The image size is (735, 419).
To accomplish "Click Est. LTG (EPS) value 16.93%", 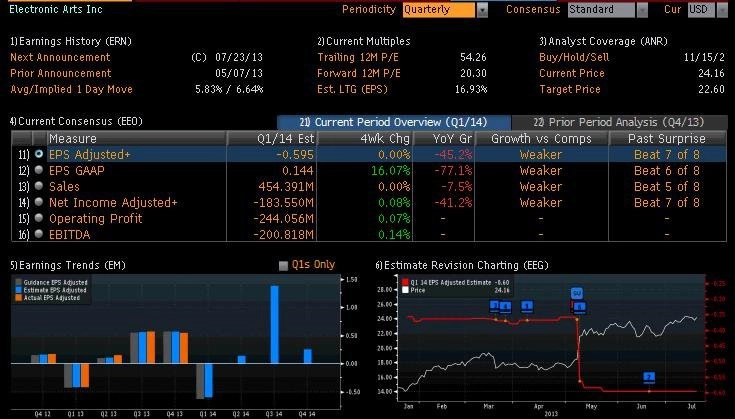I will [x=471, y=89].
